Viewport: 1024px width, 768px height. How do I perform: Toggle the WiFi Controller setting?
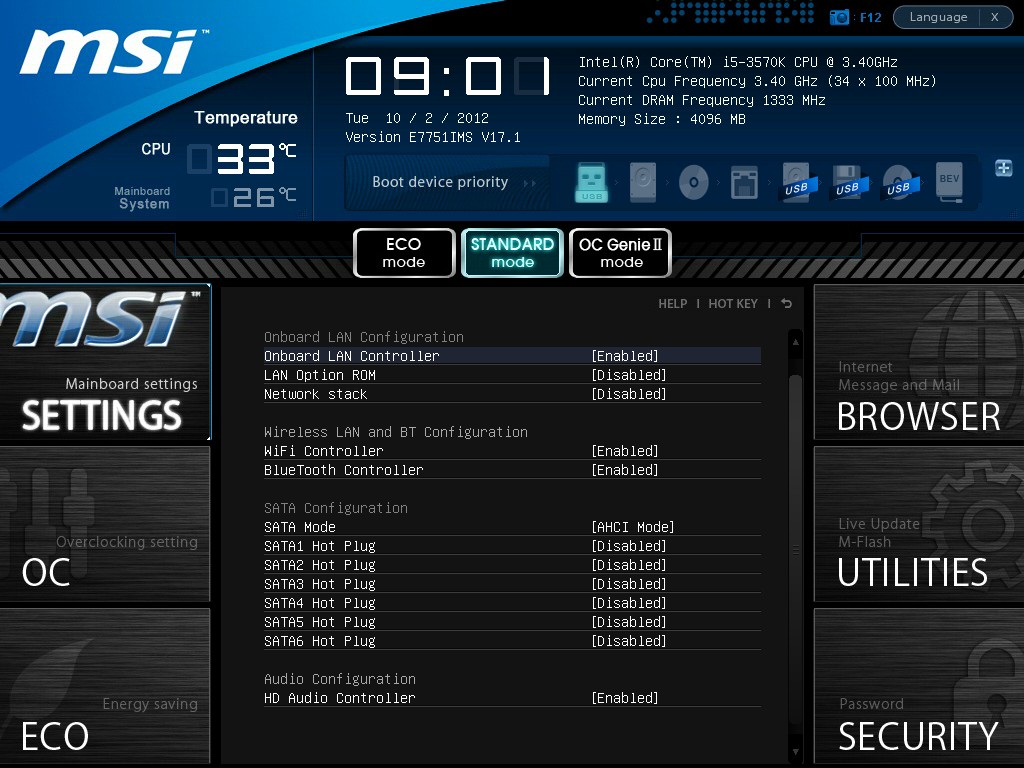coord(625,451)
